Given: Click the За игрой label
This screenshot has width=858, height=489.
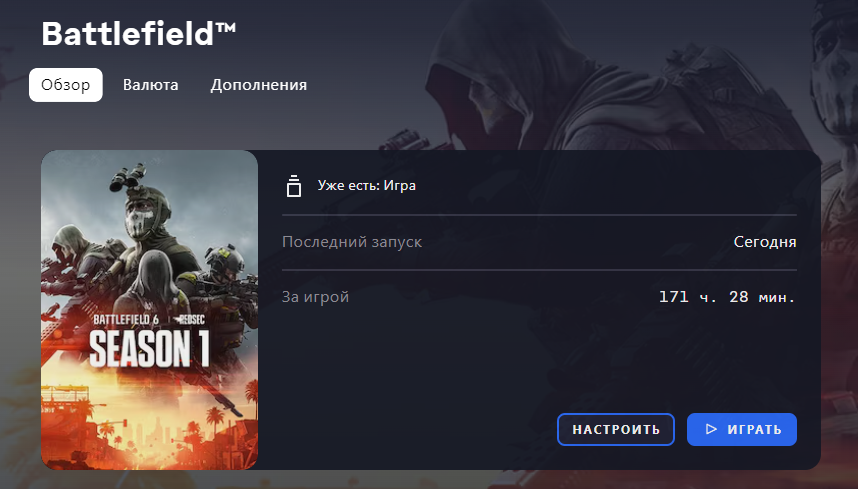Looking at the screenshot, I should click(x=315, y=297).
